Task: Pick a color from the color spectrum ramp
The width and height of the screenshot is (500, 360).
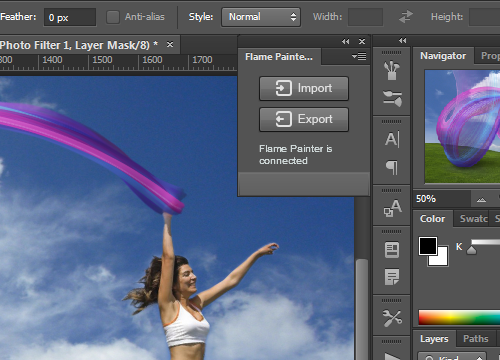Action: [x=459, y=318]
